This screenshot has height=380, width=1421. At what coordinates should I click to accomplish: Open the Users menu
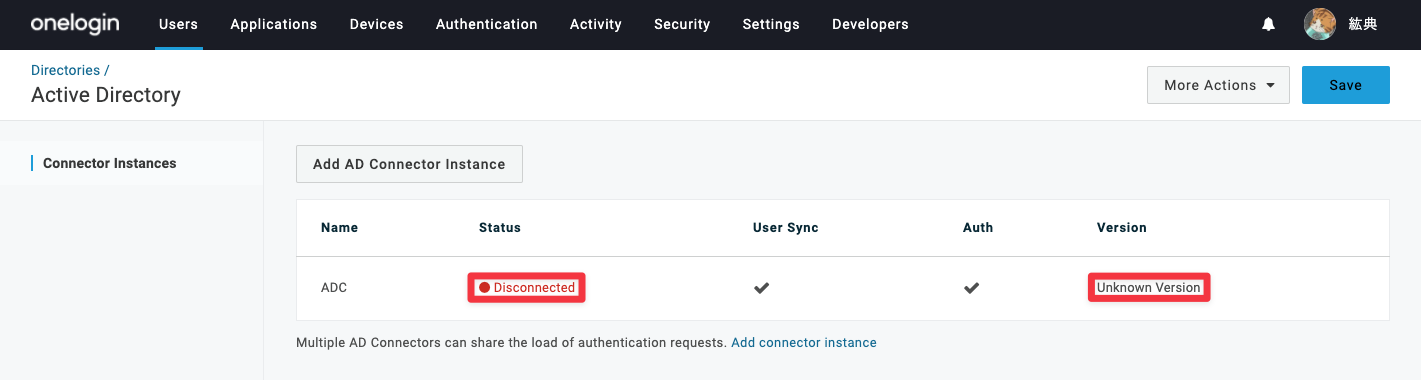click(178, 24)
